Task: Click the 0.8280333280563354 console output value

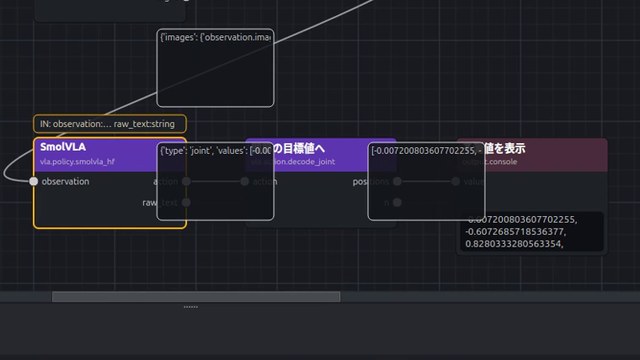Action: point(514,244)
